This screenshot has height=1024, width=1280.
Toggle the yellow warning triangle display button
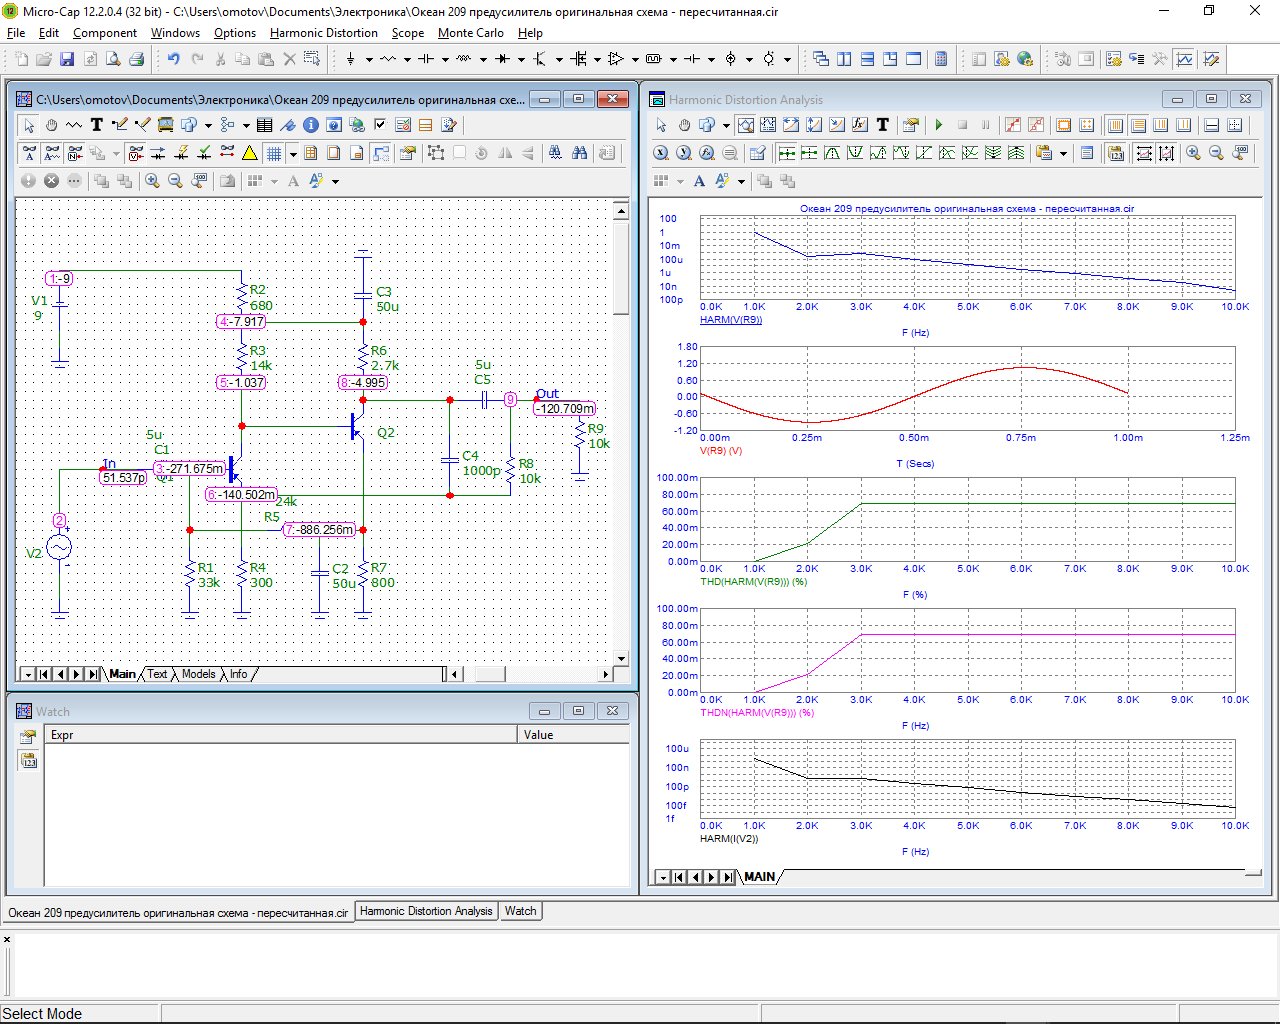click(249, 153)
